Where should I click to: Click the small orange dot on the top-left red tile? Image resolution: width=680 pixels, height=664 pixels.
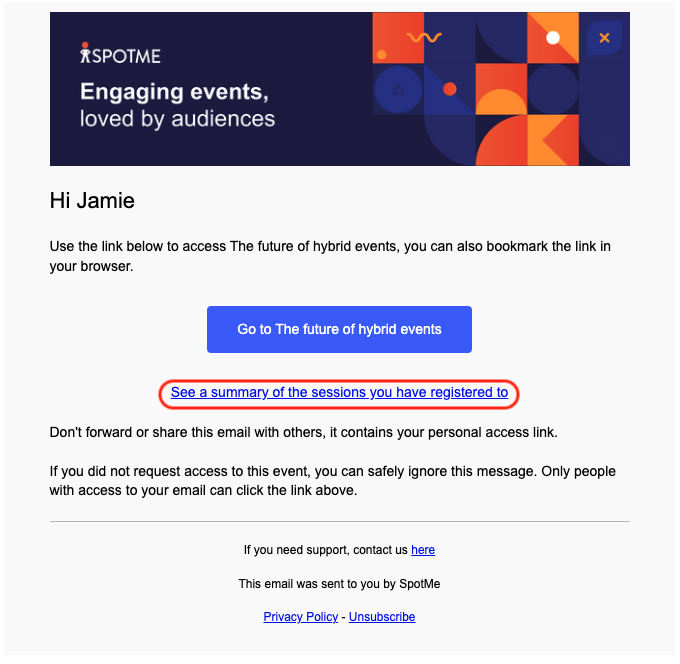(x=382, y=55)
